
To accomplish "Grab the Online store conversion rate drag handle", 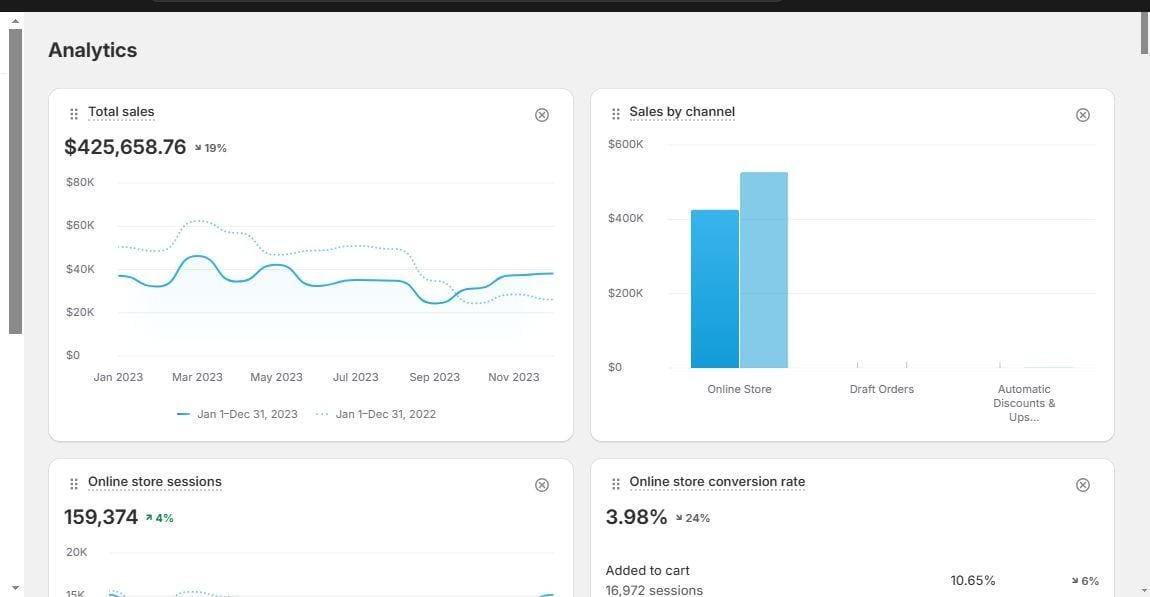I will (x=615, y=484).
